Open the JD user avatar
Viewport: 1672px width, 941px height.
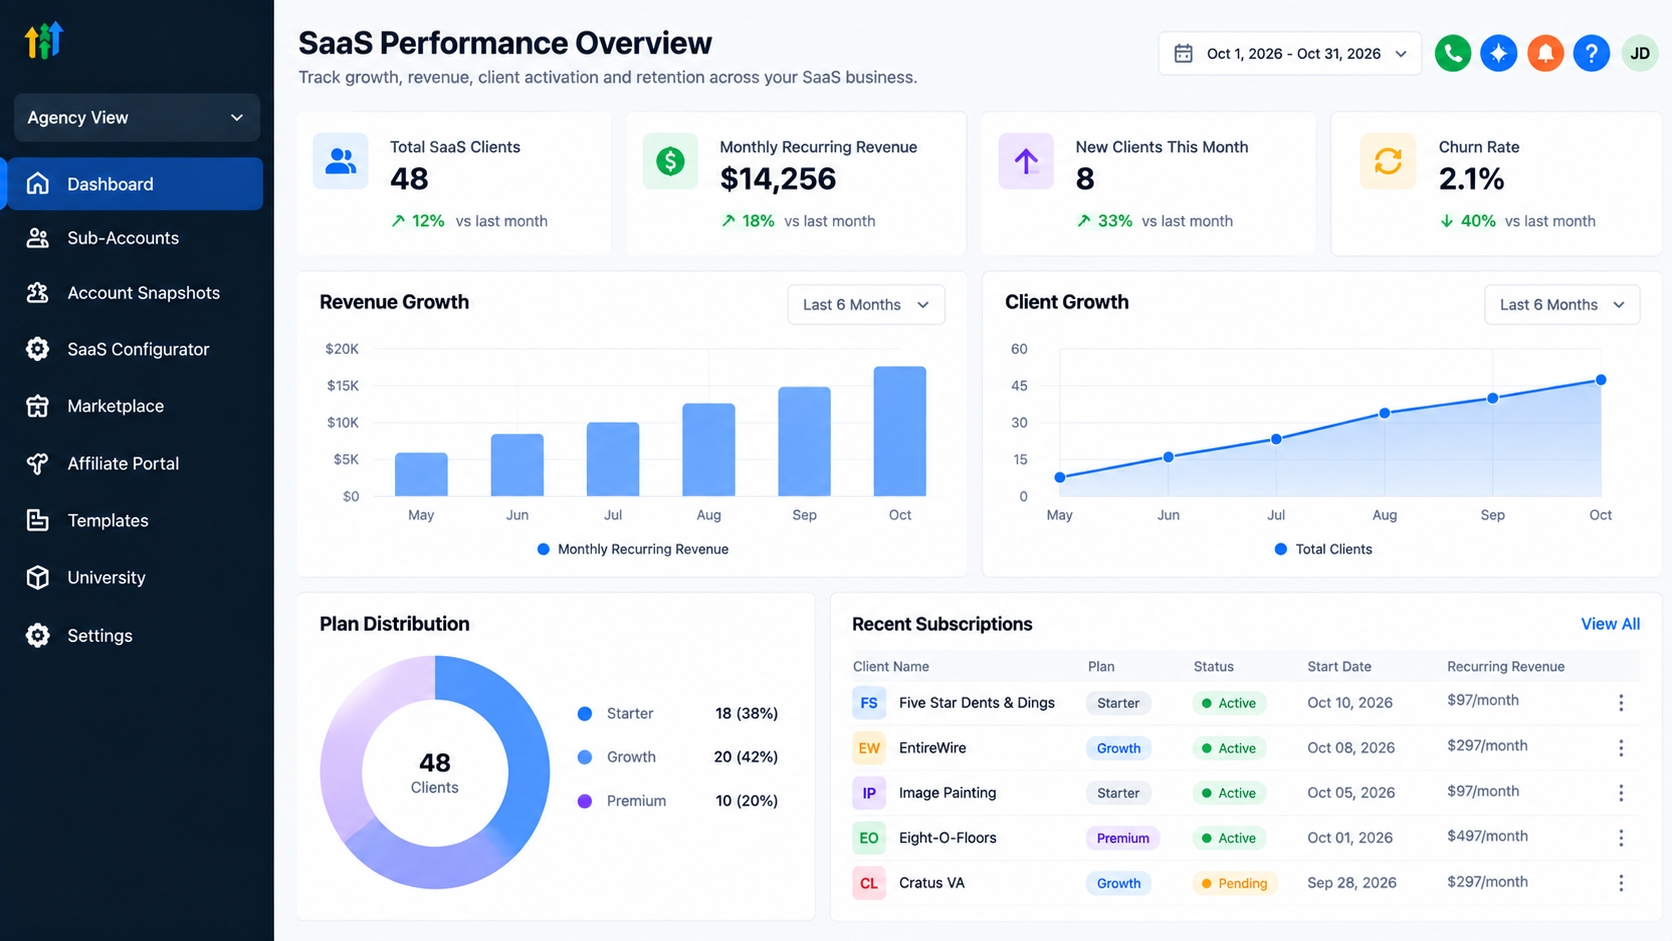[x=1640, y=53]
